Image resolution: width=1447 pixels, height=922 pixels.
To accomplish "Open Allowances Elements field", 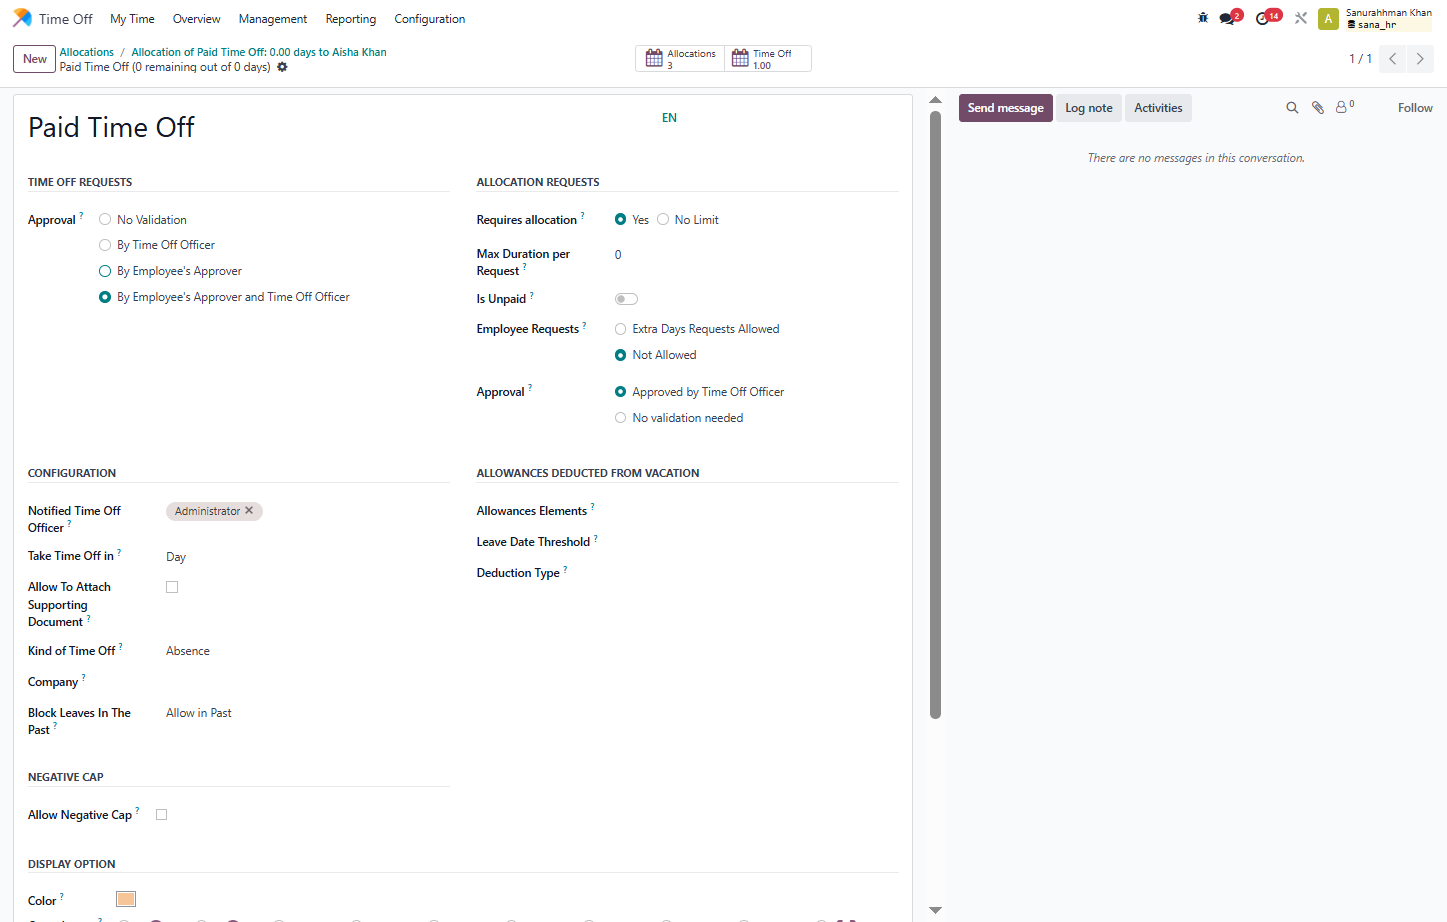I will 756,511.
